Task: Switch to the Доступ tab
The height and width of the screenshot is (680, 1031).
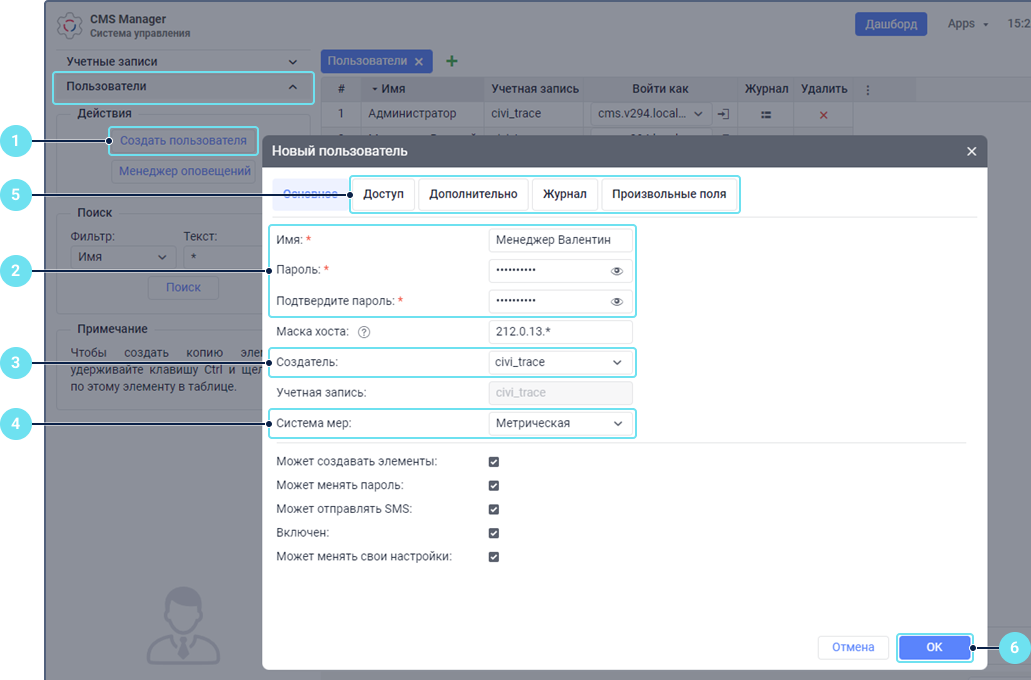Action: click(383, 194)
